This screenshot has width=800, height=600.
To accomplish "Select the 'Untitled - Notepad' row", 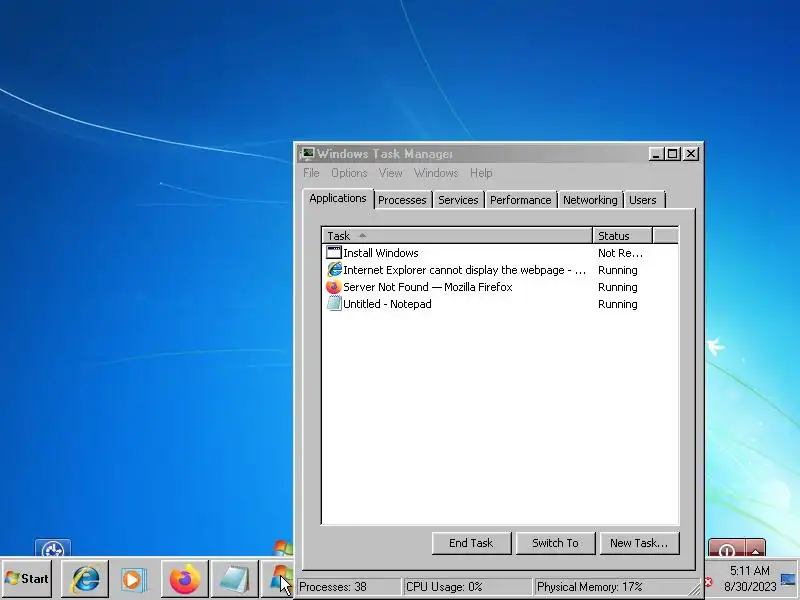I will tap(500, 304).
